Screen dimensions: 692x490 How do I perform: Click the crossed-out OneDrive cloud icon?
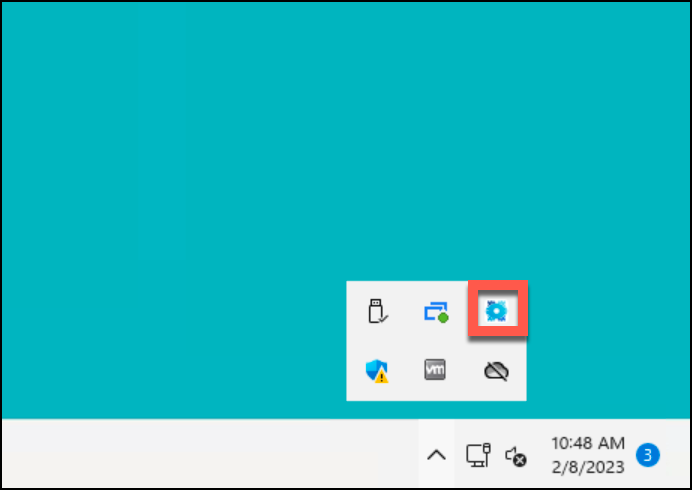pos(496,371)
